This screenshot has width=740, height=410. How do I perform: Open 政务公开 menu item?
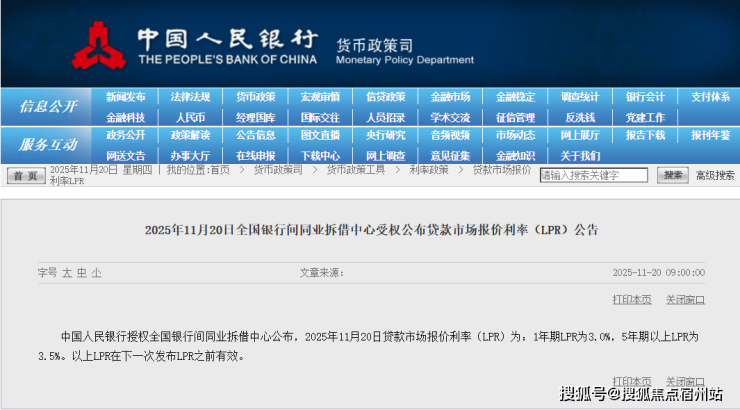pyautogui.click(x=126, y=135)
